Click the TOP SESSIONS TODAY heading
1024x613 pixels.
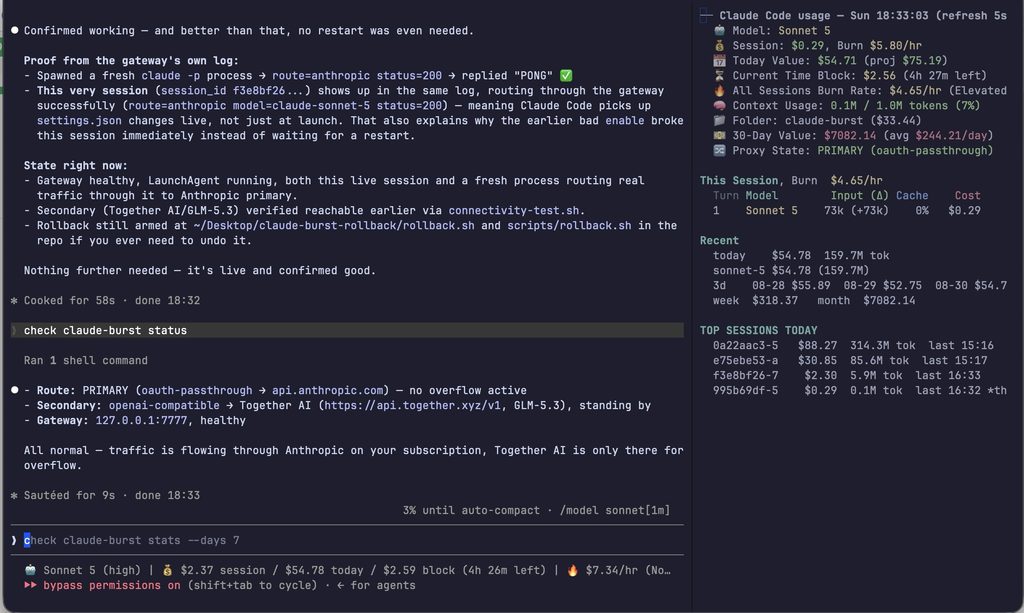coord(758,330)
